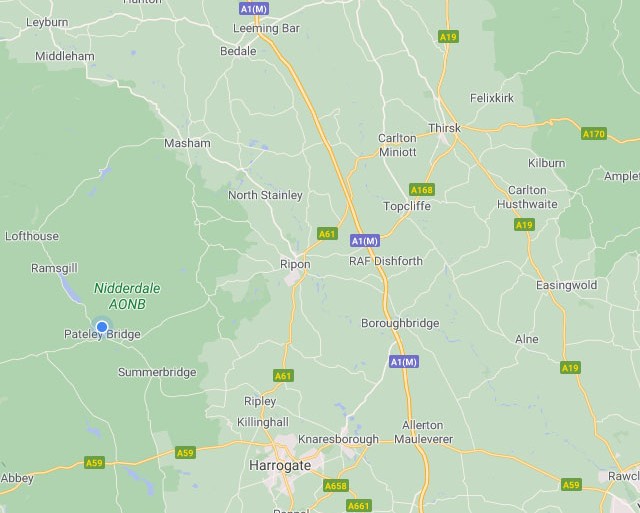640x513 pixels.
Task: Select the A59 badge near Abbey
Action: point(94,463)
